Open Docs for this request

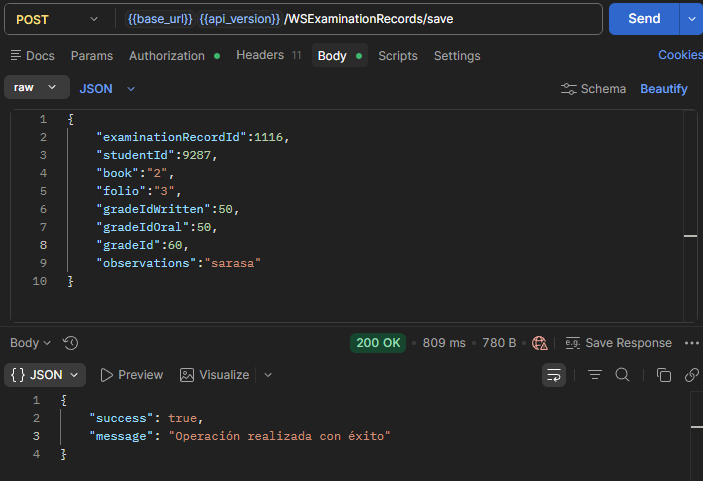click(32, 56)
